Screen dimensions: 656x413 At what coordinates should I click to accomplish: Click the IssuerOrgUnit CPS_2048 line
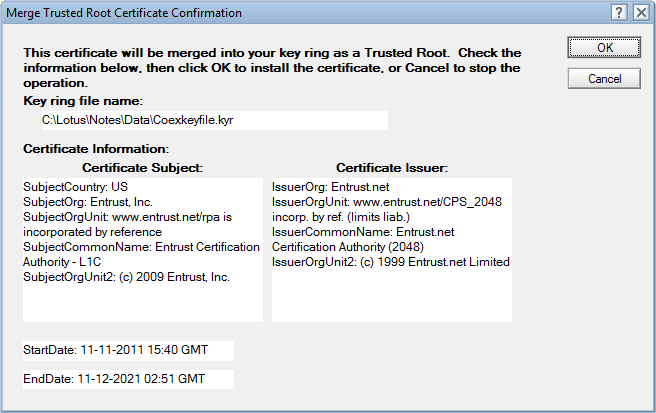click(x=387, y=202)
